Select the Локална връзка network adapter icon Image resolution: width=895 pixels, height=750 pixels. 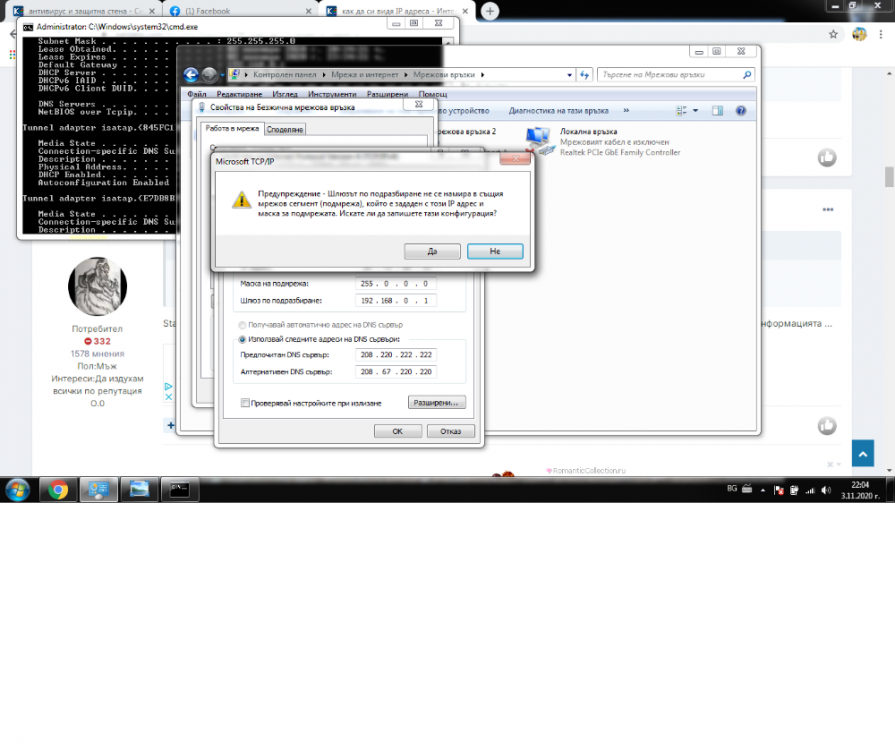click(539, 142)
